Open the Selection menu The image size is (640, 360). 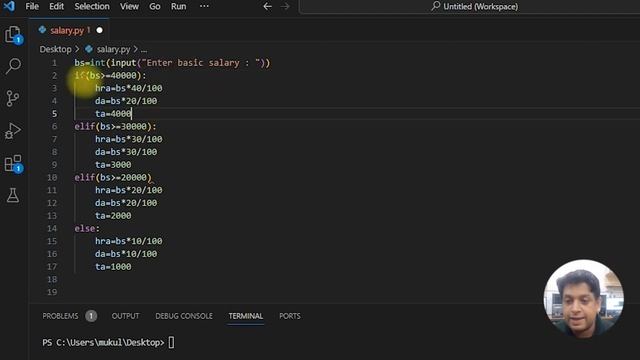coord(92,7)
